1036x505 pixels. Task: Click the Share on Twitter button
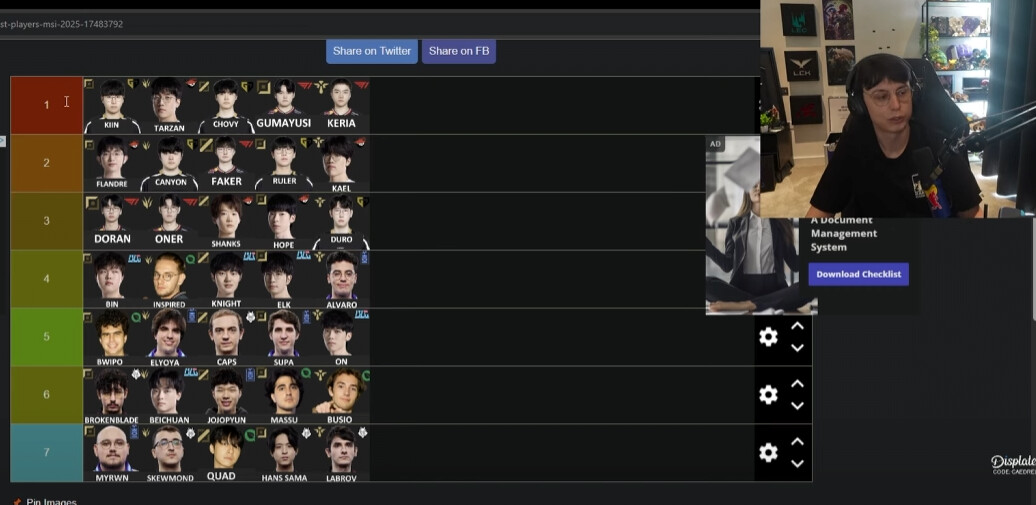371,51
